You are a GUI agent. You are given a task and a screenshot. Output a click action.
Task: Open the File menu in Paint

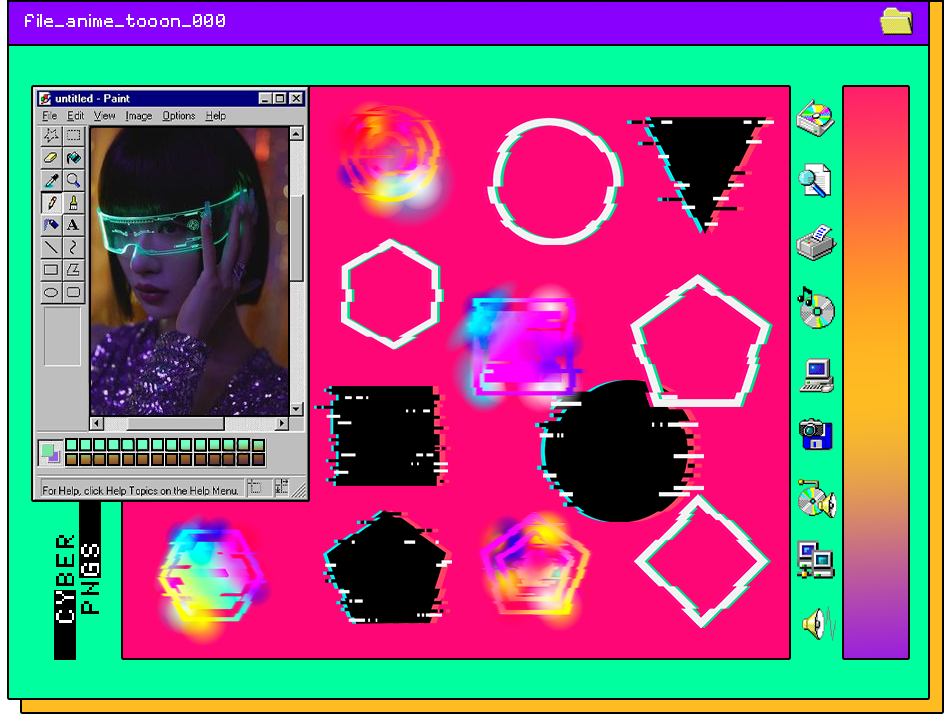[50, 116]
